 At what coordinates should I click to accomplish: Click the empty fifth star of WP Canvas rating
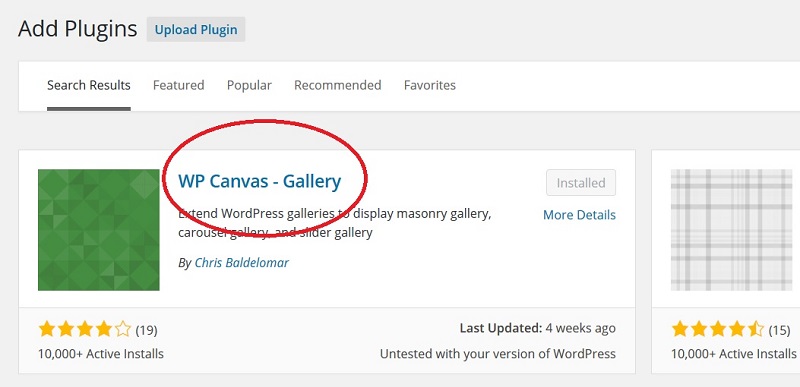tap(122, 329)
